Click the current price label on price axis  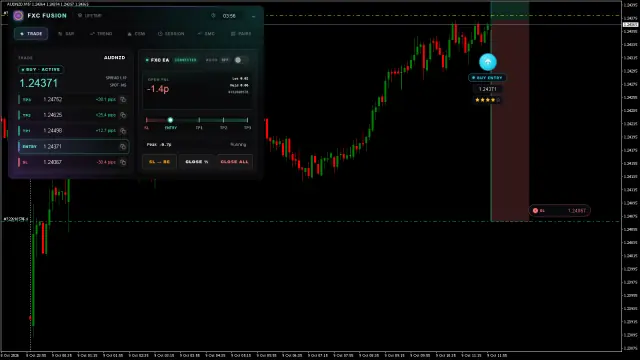(631, 25)
